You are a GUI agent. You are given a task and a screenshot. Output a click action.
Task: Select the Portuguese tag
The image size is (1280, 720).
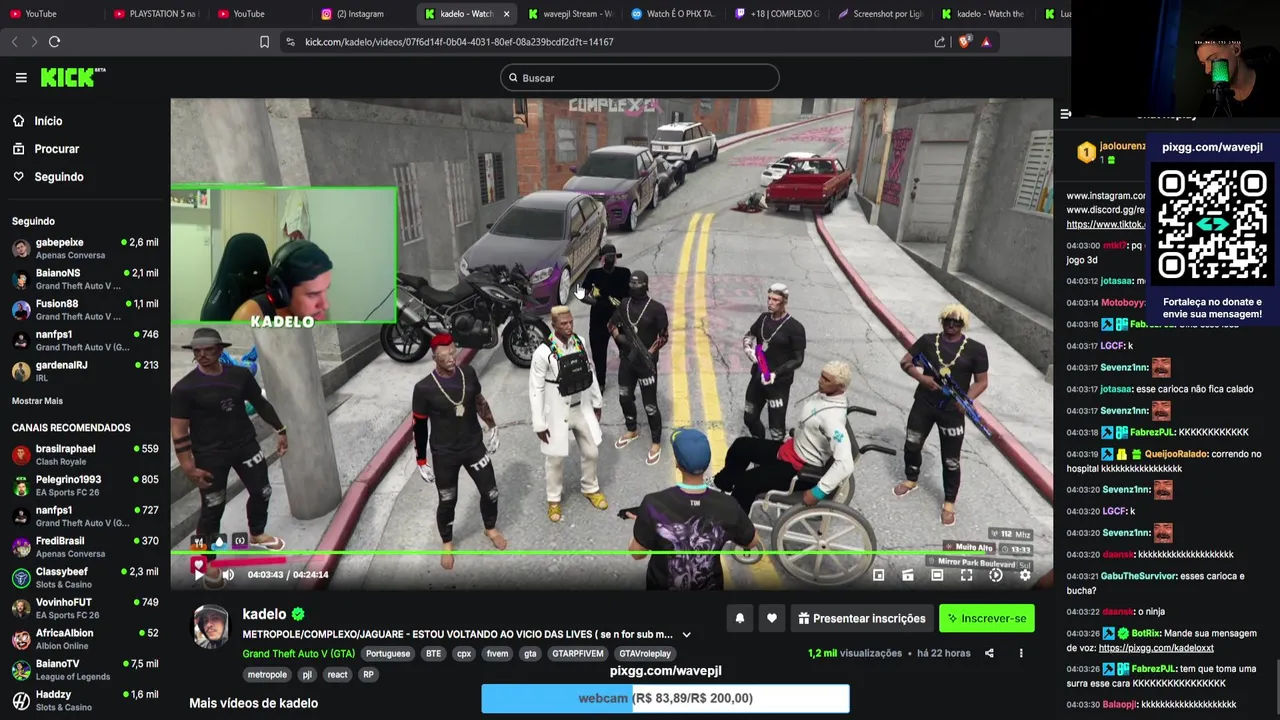click(x=388, y=654)
